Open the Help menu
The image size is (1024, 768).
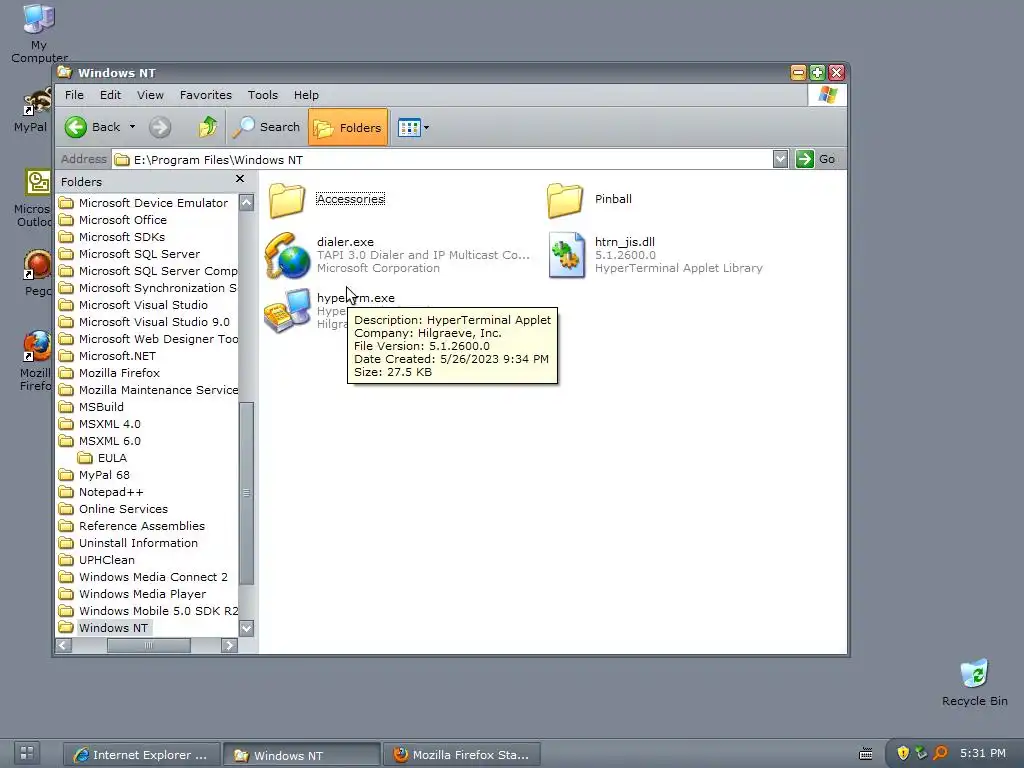[x=306, y=95]
